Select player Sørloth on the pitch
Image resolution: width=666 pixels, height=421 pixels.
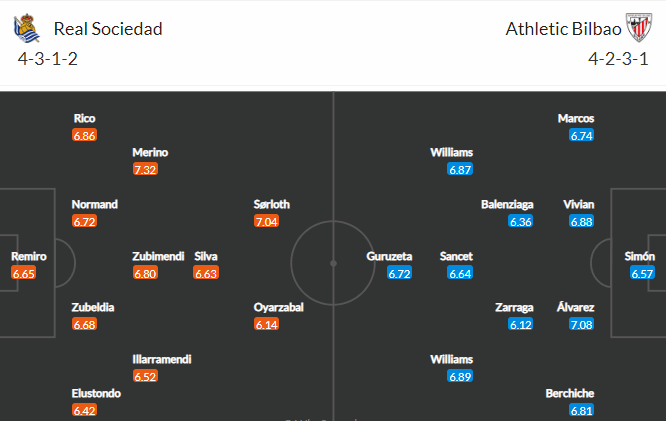coord(271,204)
